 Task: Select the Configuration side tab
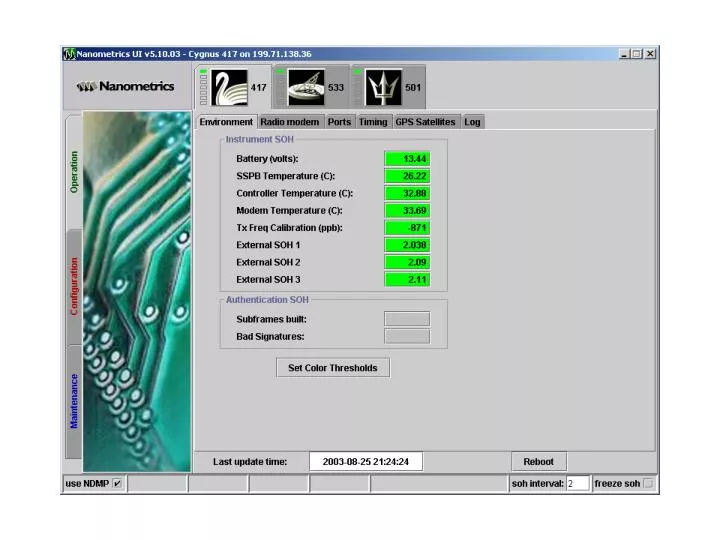74,287
